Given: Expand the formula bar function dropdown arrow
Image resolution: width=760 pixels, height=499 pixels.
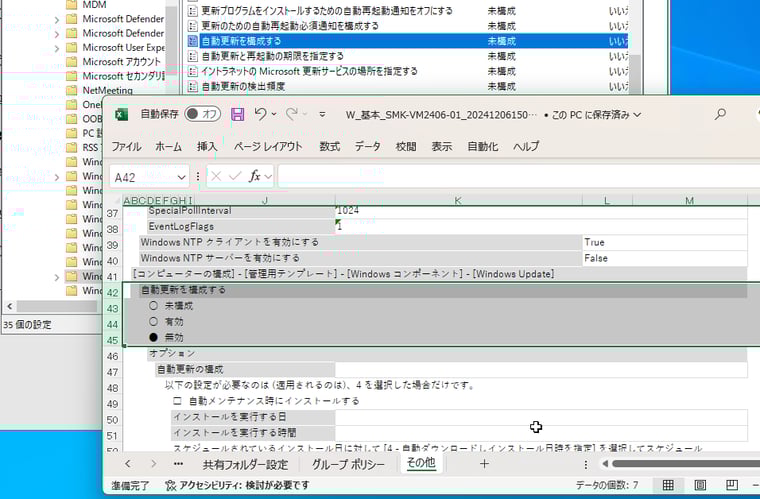Looking at the screenshot, I should pos(268,177).
